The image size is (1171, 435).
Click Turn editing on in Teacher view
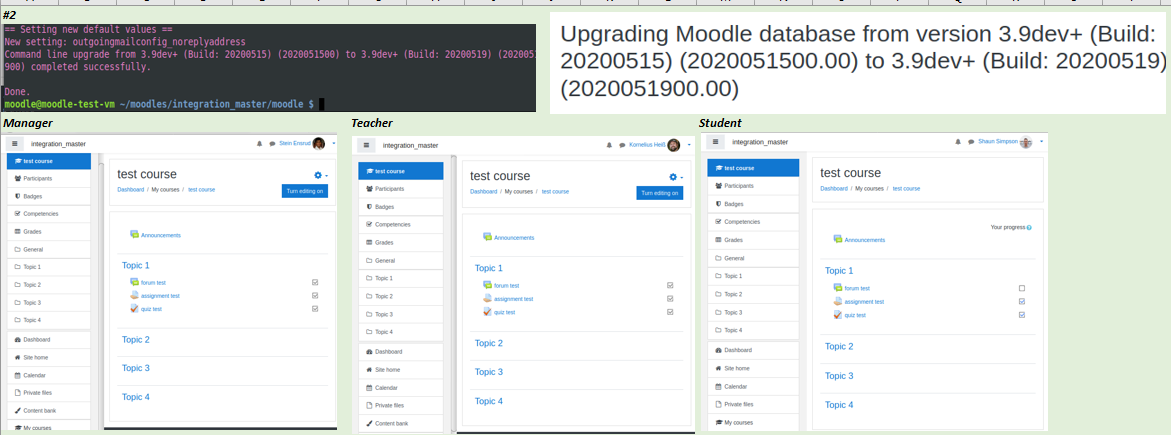tap(659, 194)
